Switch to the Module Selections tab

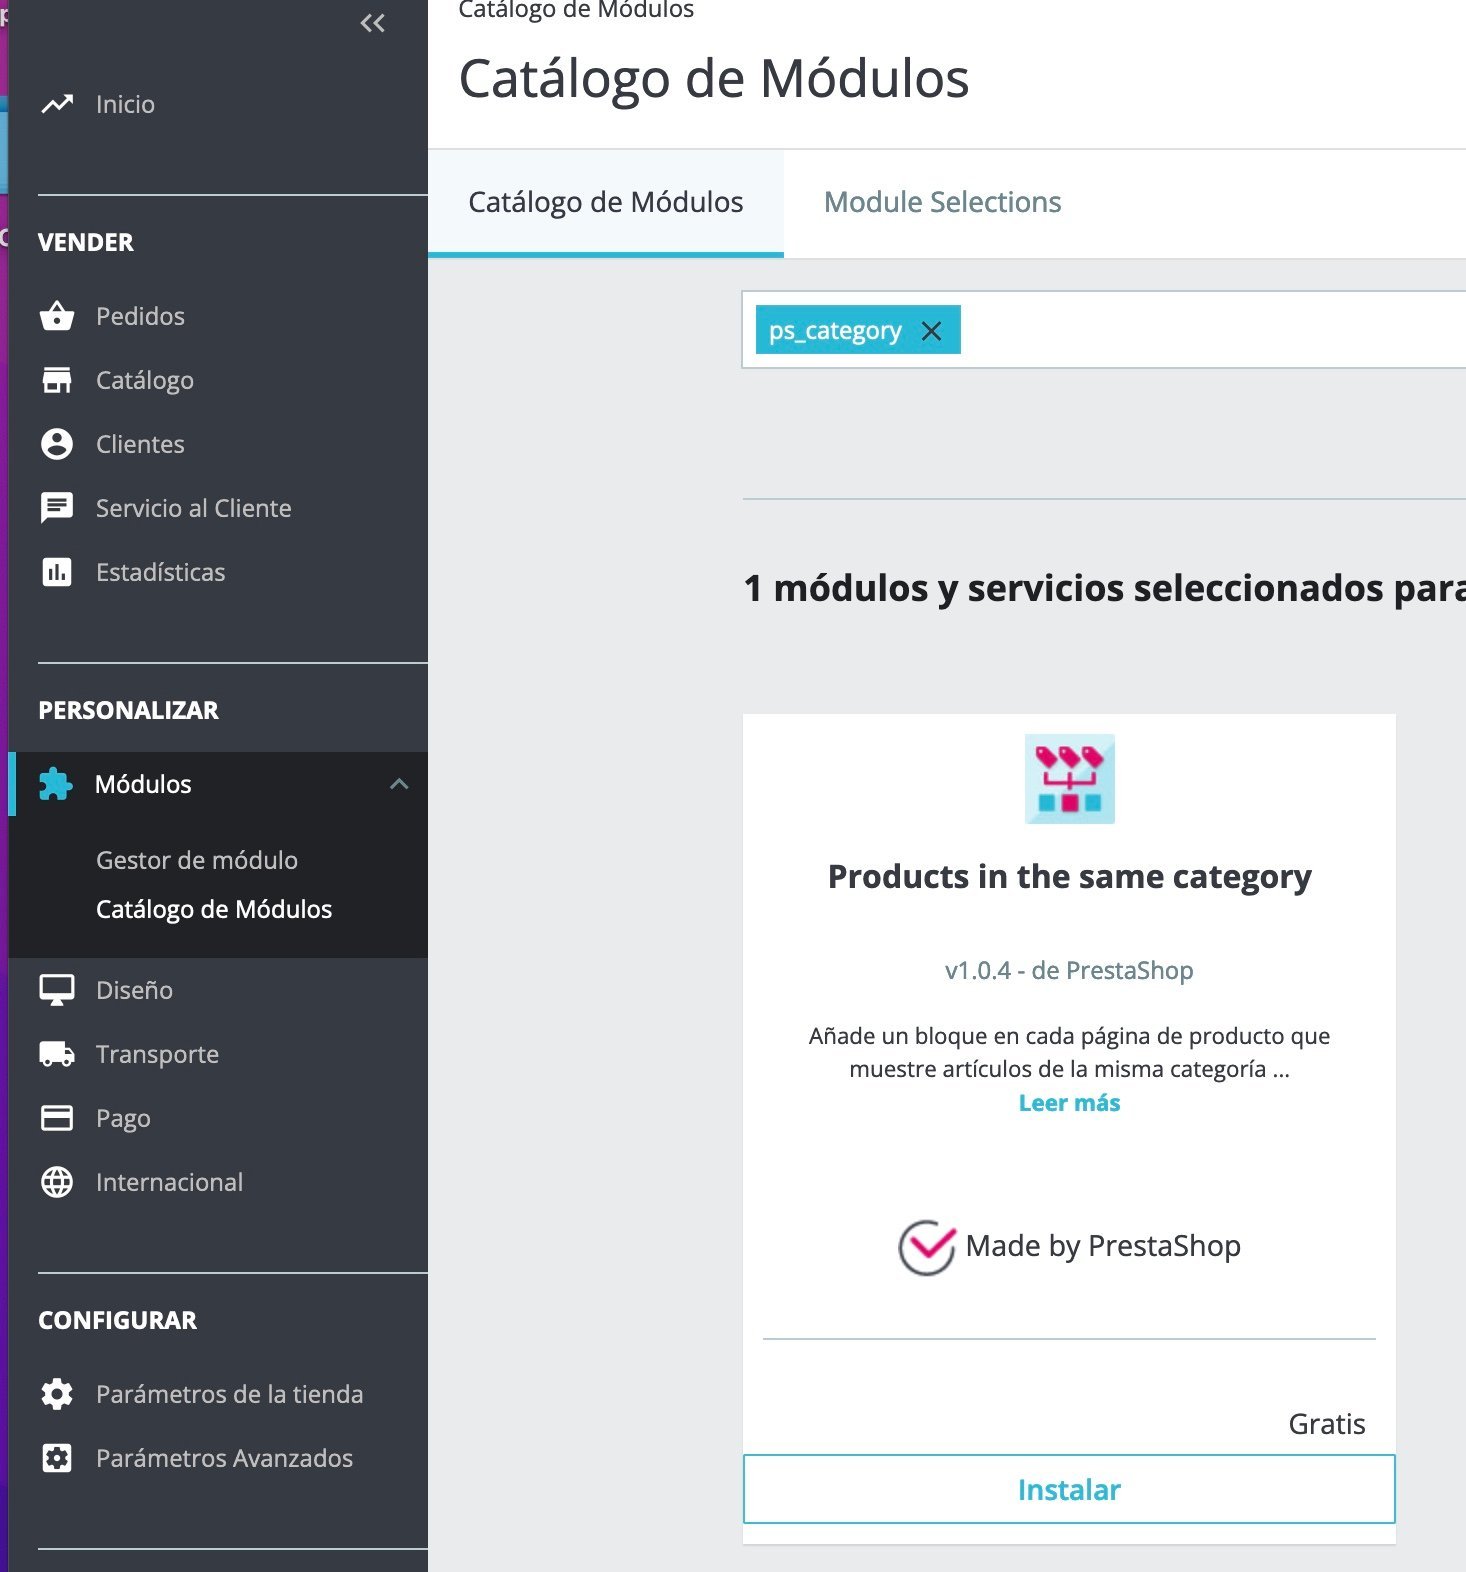tap(942, 202)
